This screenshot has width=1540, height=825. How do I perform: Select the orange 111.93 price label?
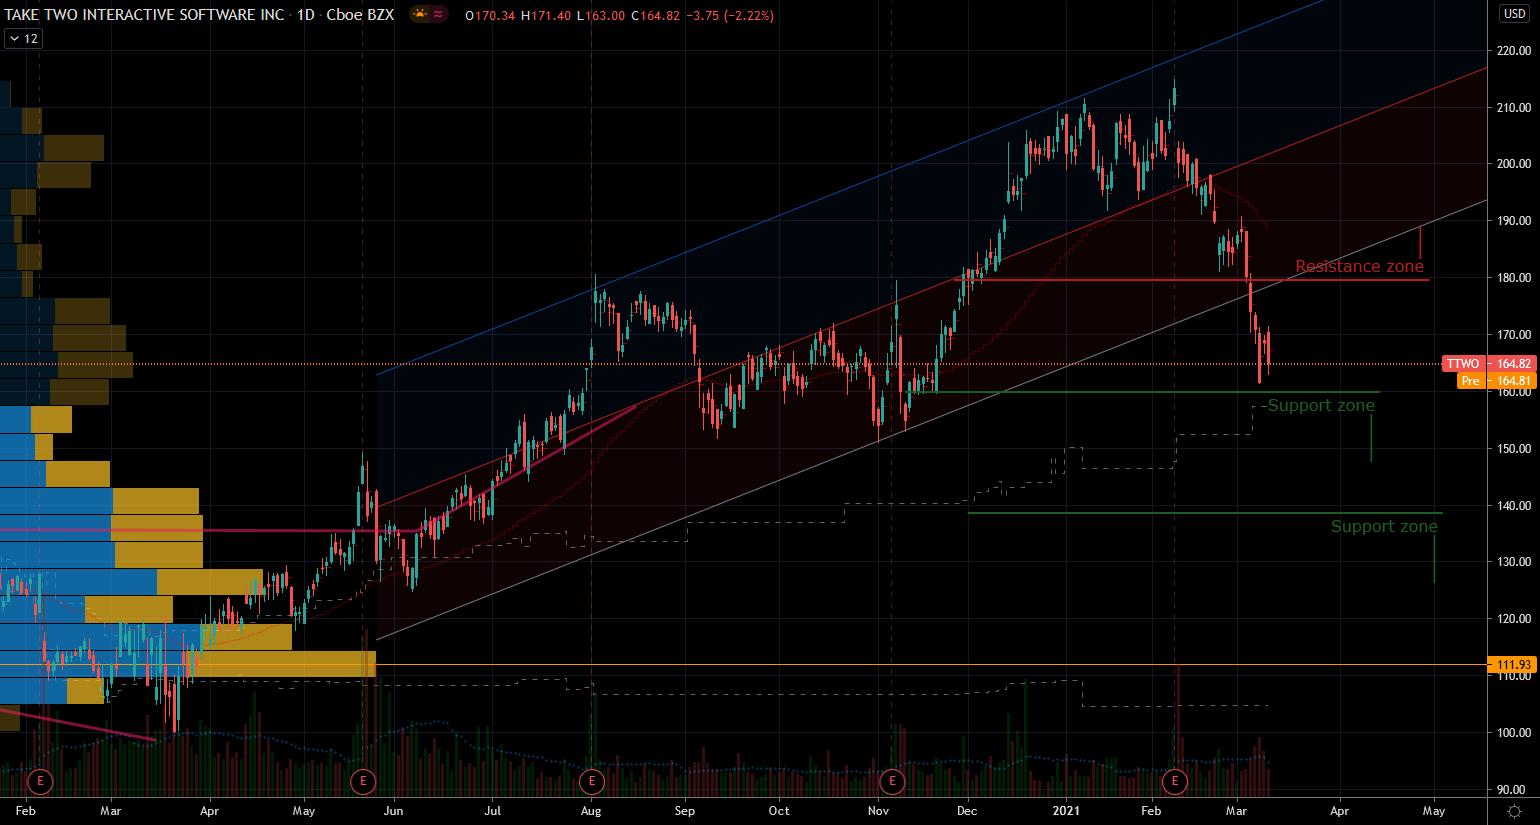coord(1512,665)
